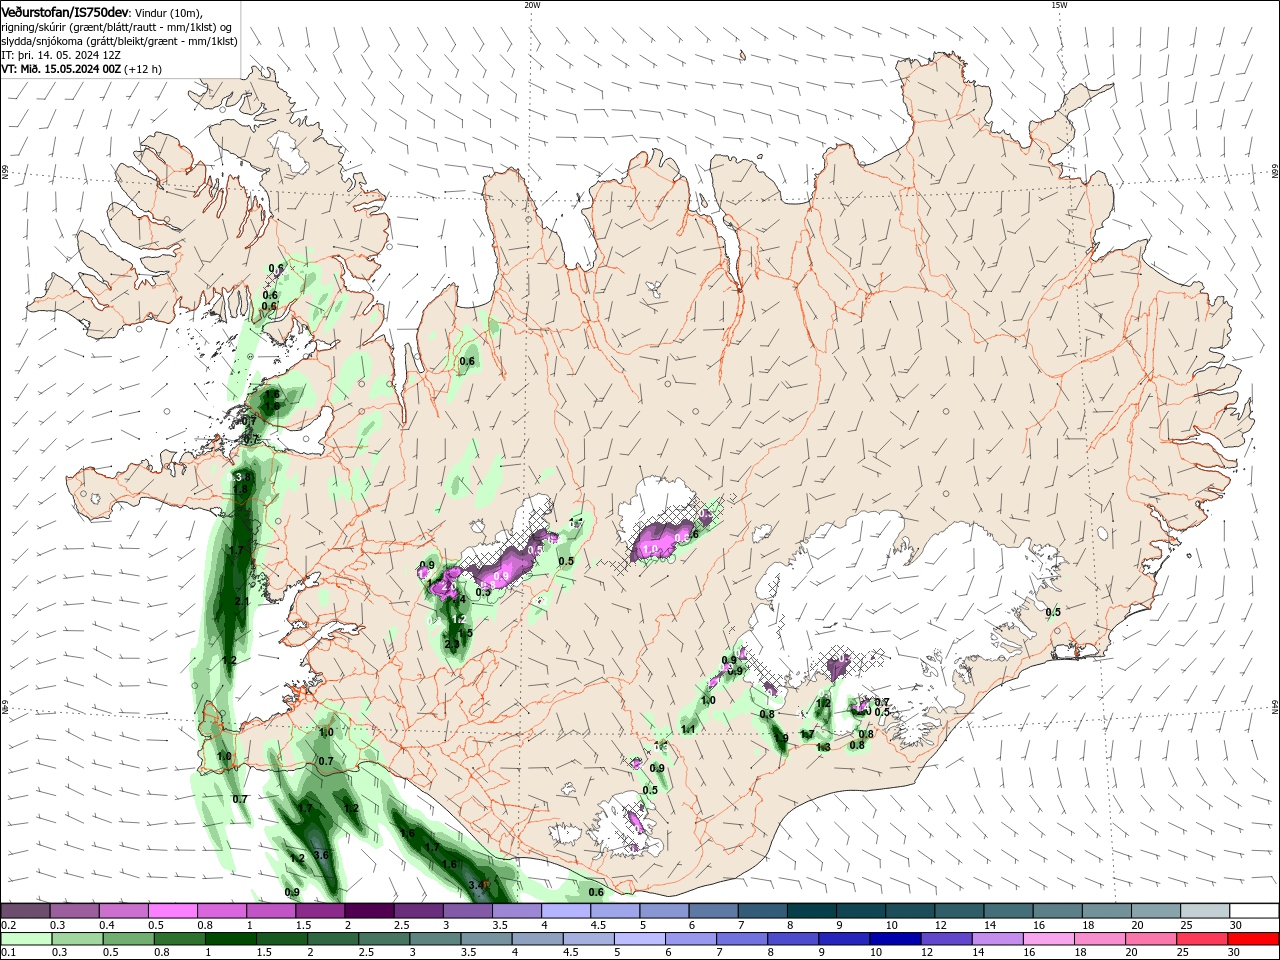Click the pale green 0.1 rainfall legend swatch
1280x960 pixels.
pyautogui.click(x=26, y=939)
